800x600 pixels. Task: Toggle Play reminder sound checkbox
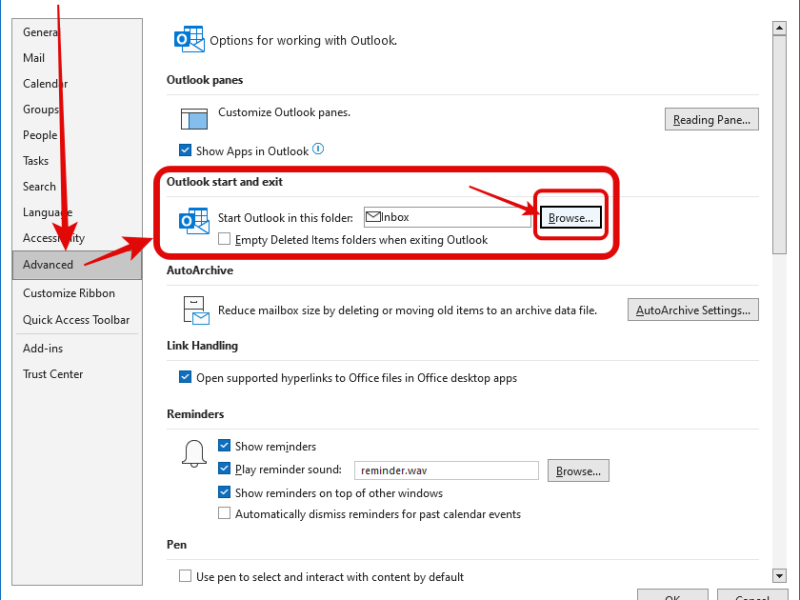[224, 468]
